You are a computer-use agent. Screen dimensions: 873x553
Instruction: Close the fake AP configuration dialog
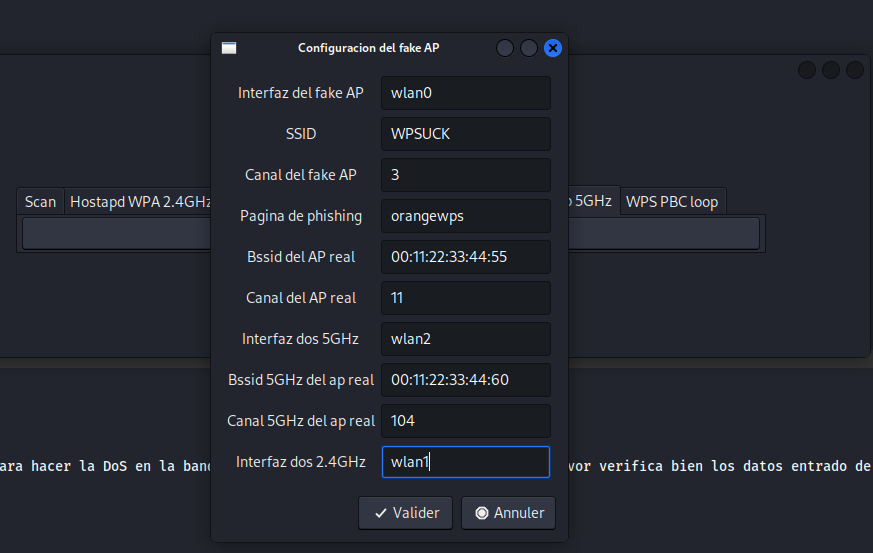click(553, 48)
